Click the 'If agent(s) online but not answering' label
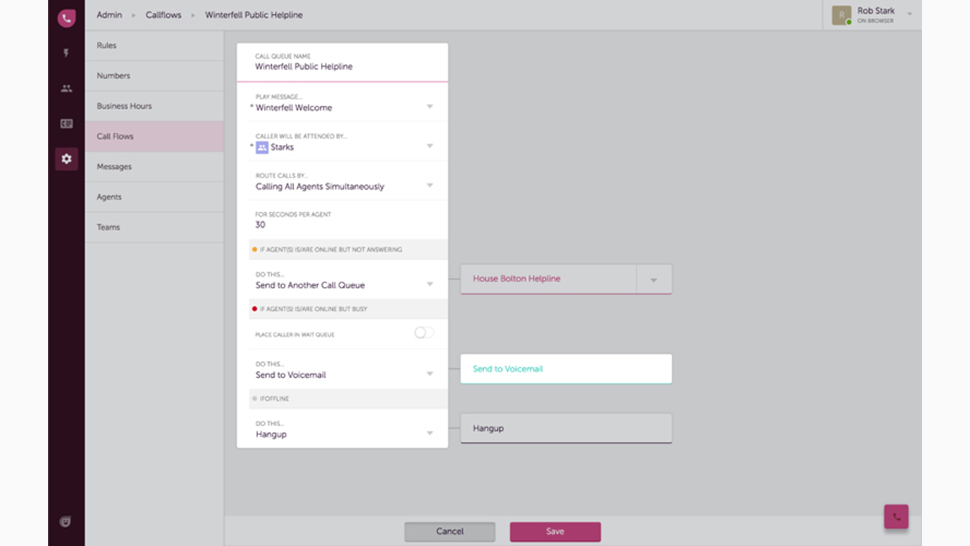The image size is (970, 546). pos(330,250)
